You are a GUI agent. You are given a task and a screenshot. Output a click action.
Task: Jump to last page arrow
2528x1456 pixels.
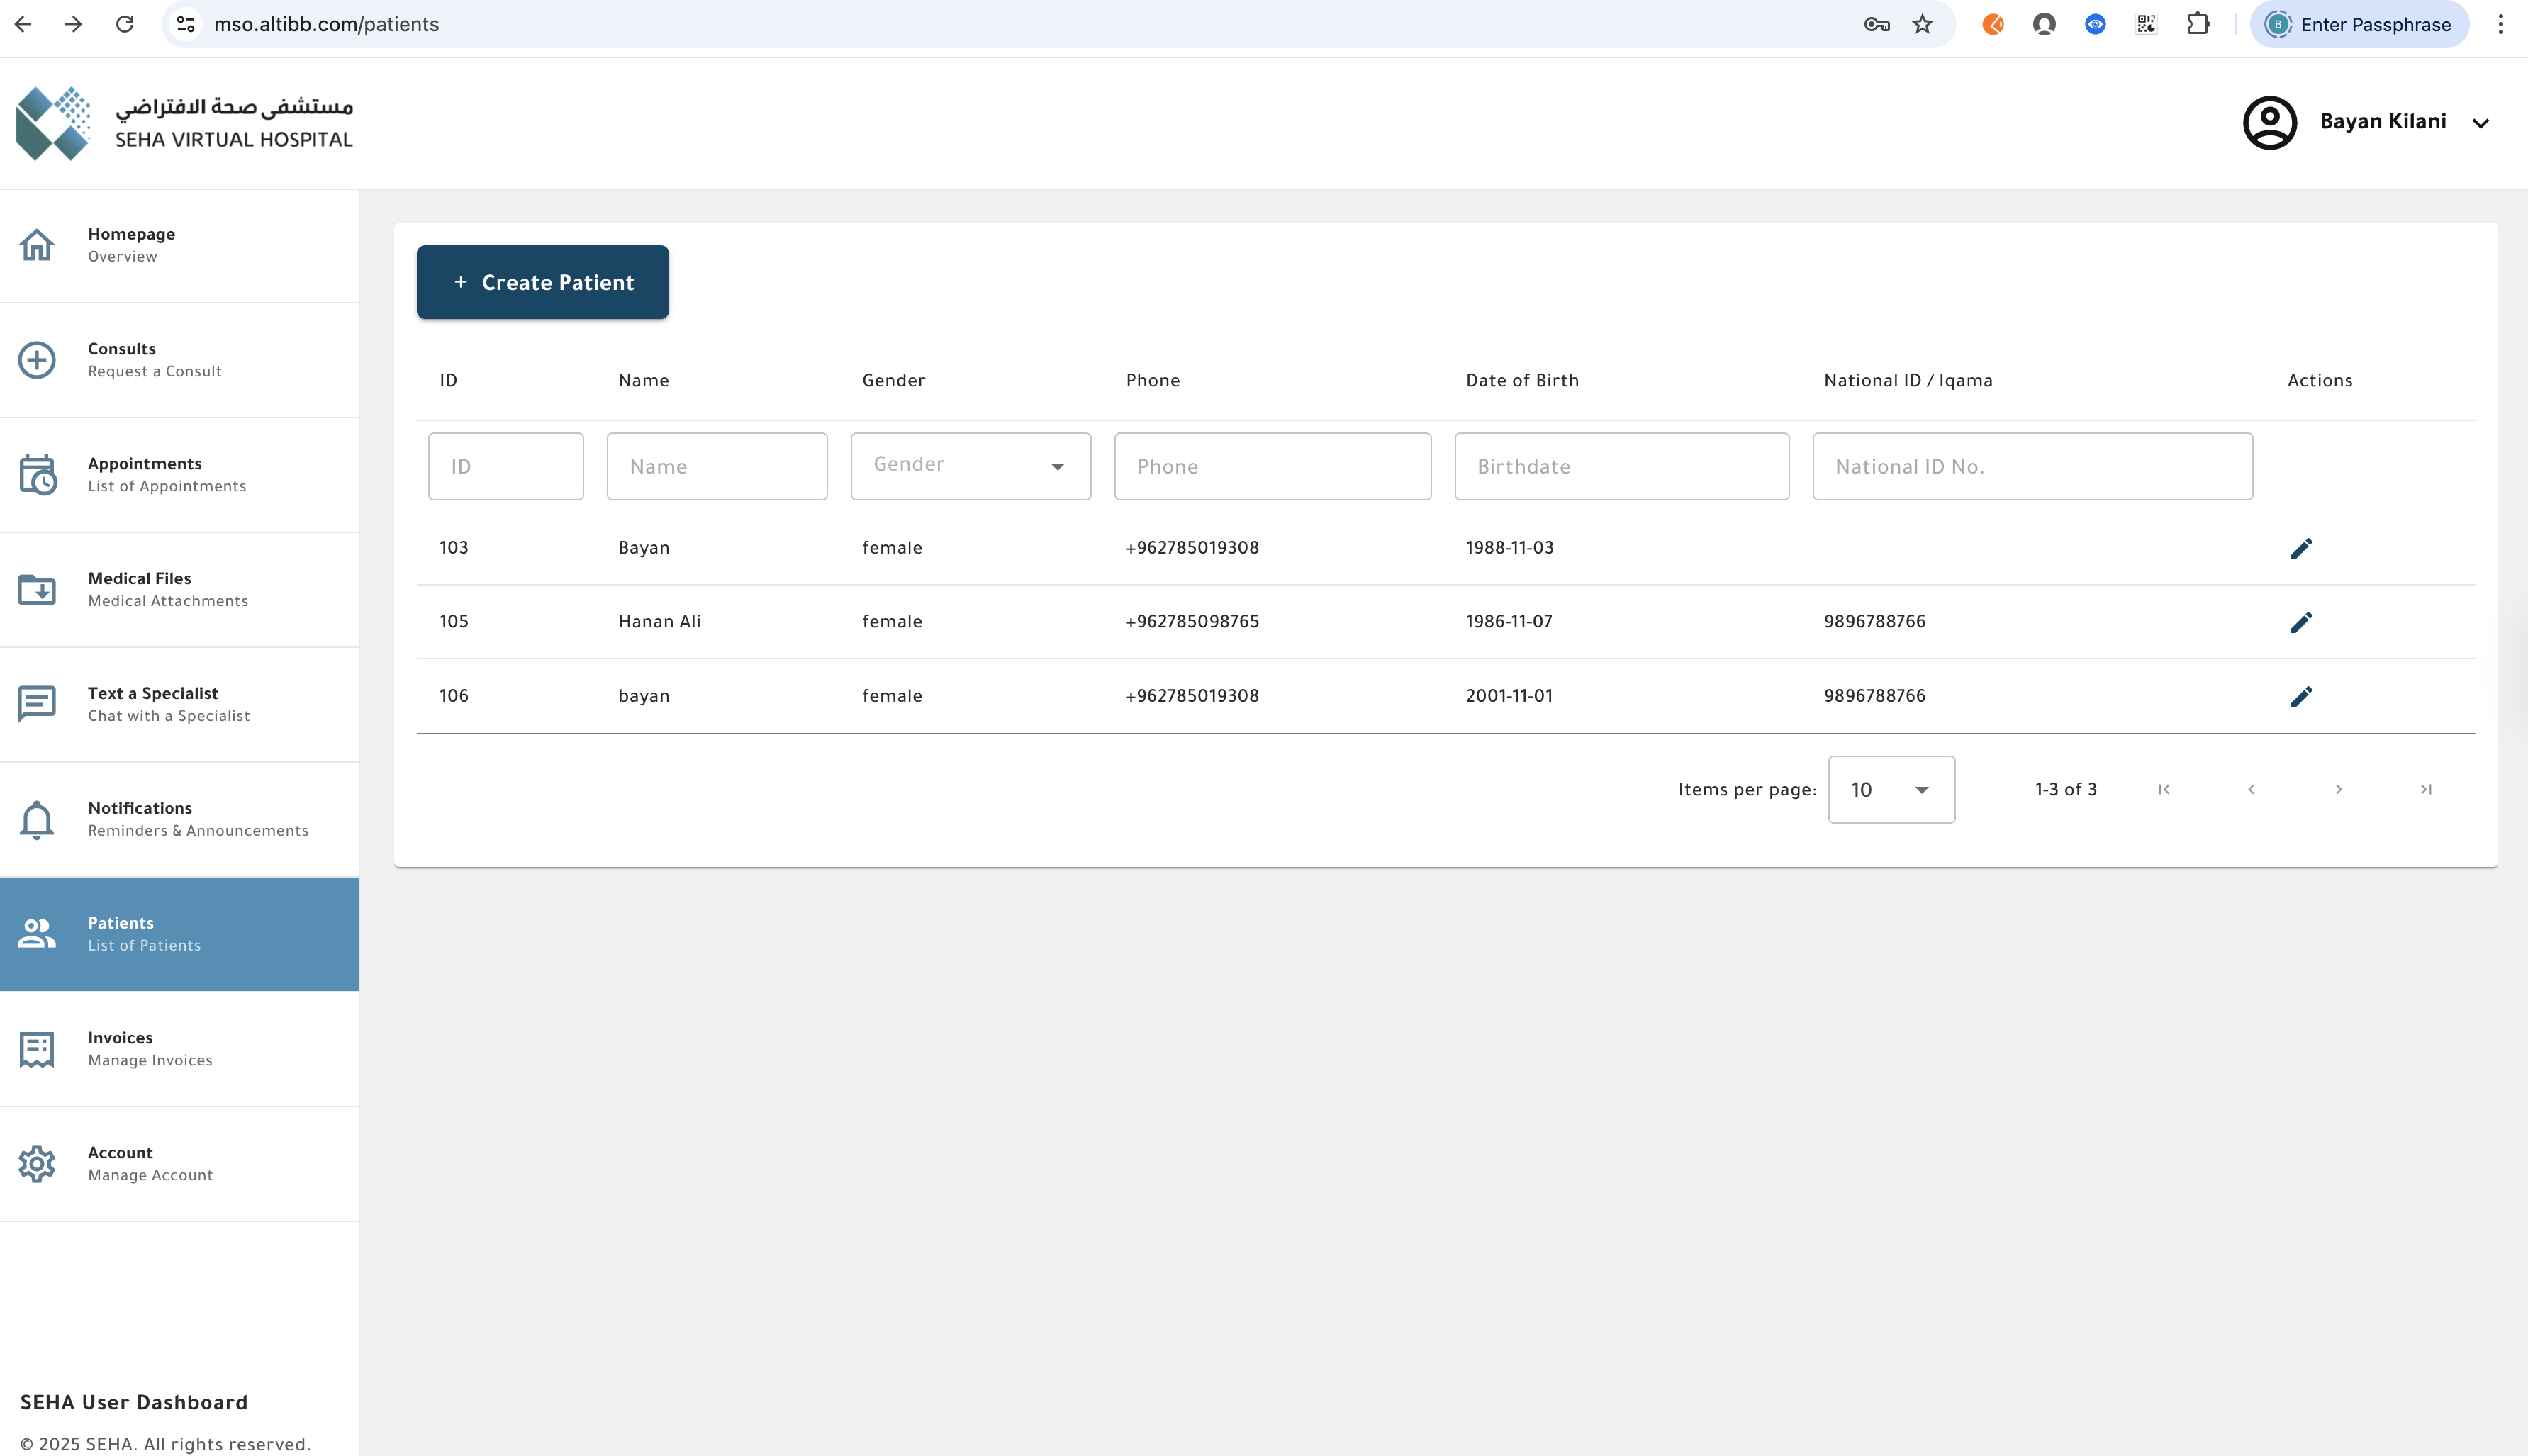(2425, 789)
